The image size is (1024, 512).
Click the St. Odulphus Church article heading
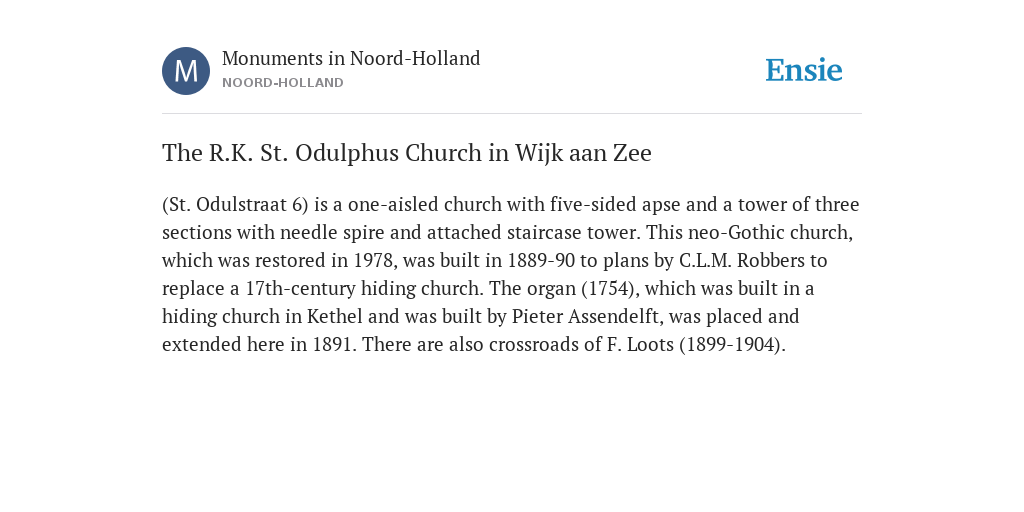(407, 153)
